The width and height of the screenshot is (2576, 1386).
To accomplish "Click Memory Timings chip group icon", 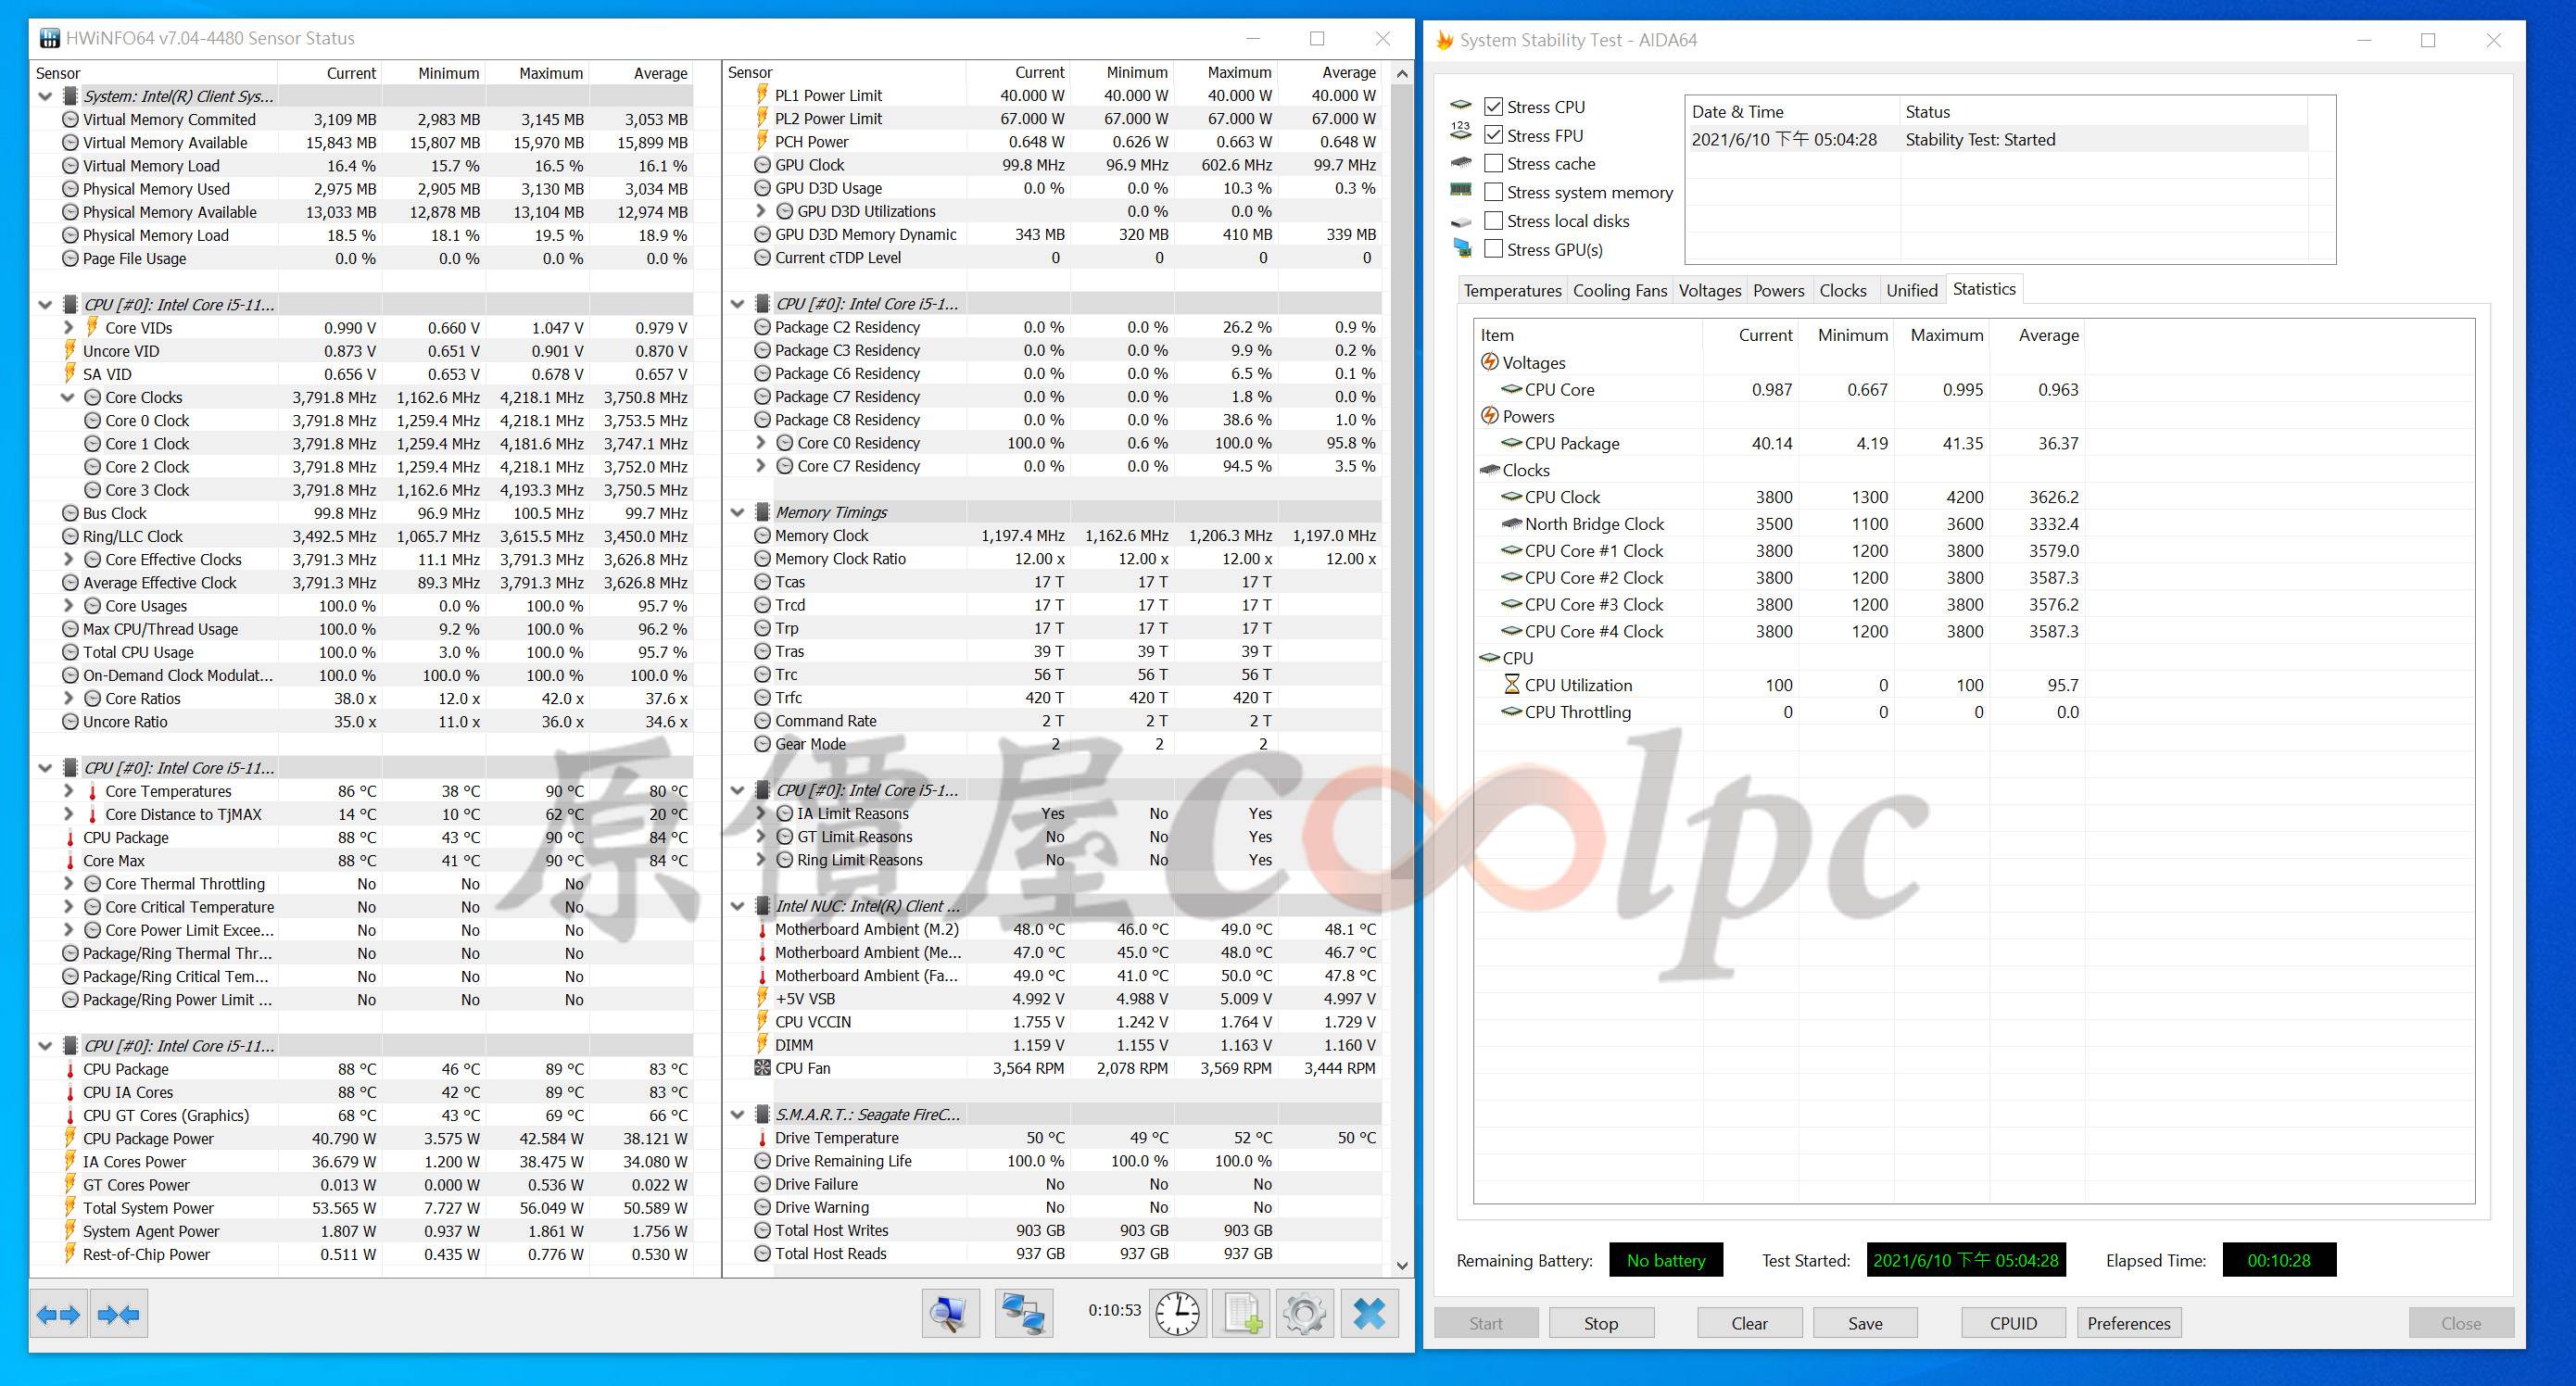I will tap(762, 512).
